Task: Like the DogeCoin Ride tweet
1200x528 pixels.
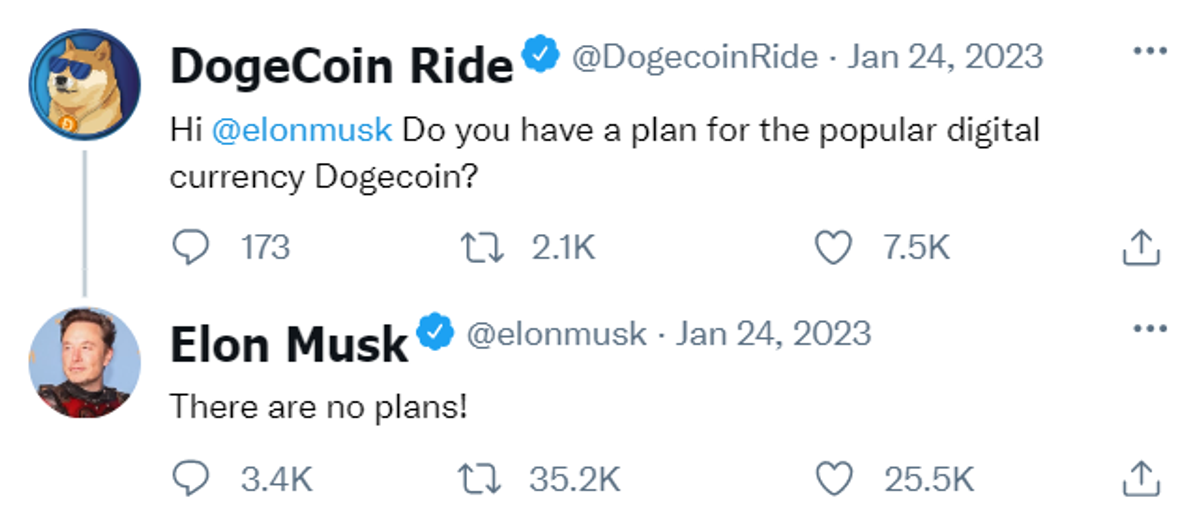Action: click(x=833, y=247)
